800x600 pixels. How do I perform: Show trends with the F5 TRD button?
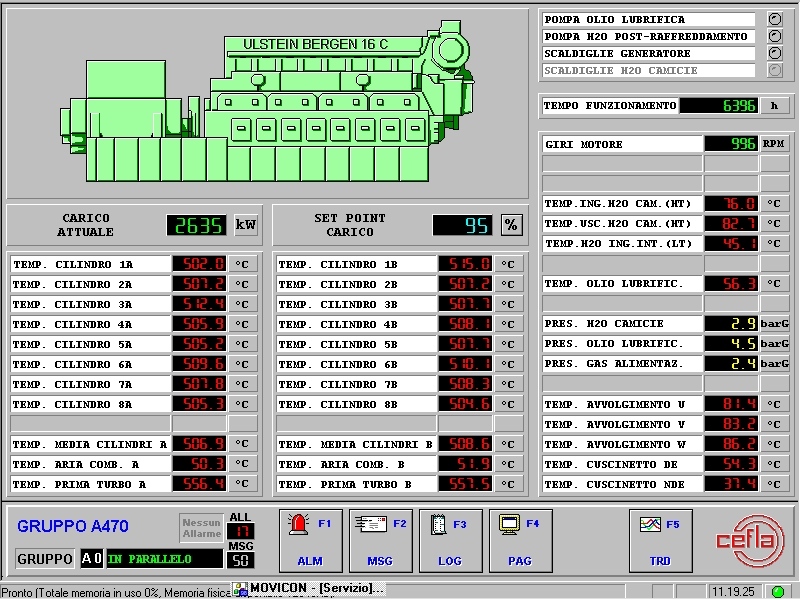tap(661, 541)
